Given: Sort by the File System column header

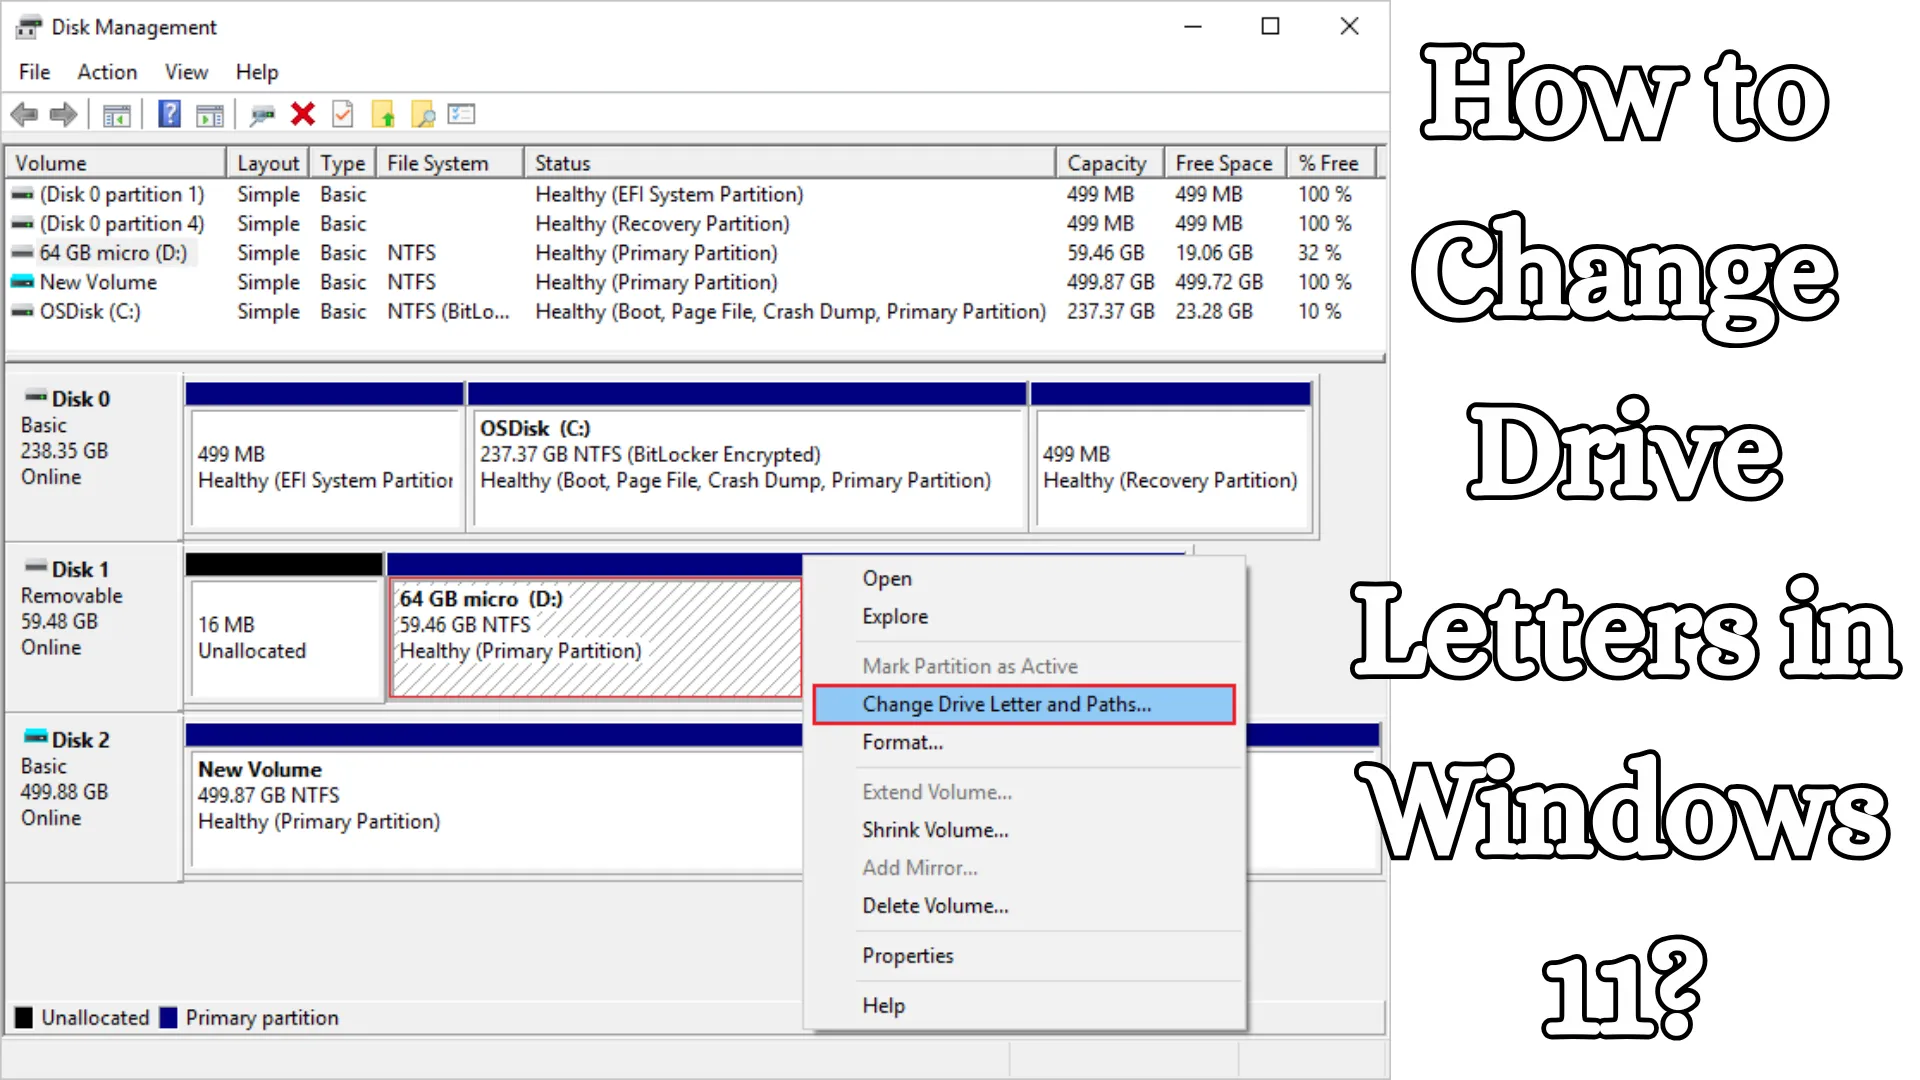Looking at the screenshot, I should pyautogui.click(x=450, y=163).
